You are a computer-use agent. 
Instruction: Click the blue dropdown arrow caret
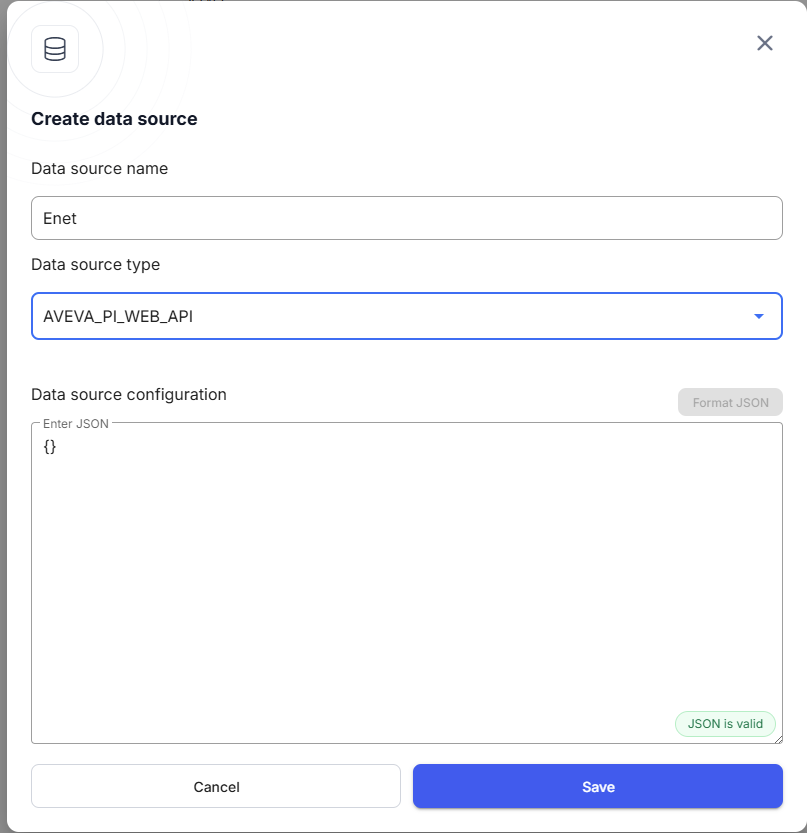[x=759, y=316]
